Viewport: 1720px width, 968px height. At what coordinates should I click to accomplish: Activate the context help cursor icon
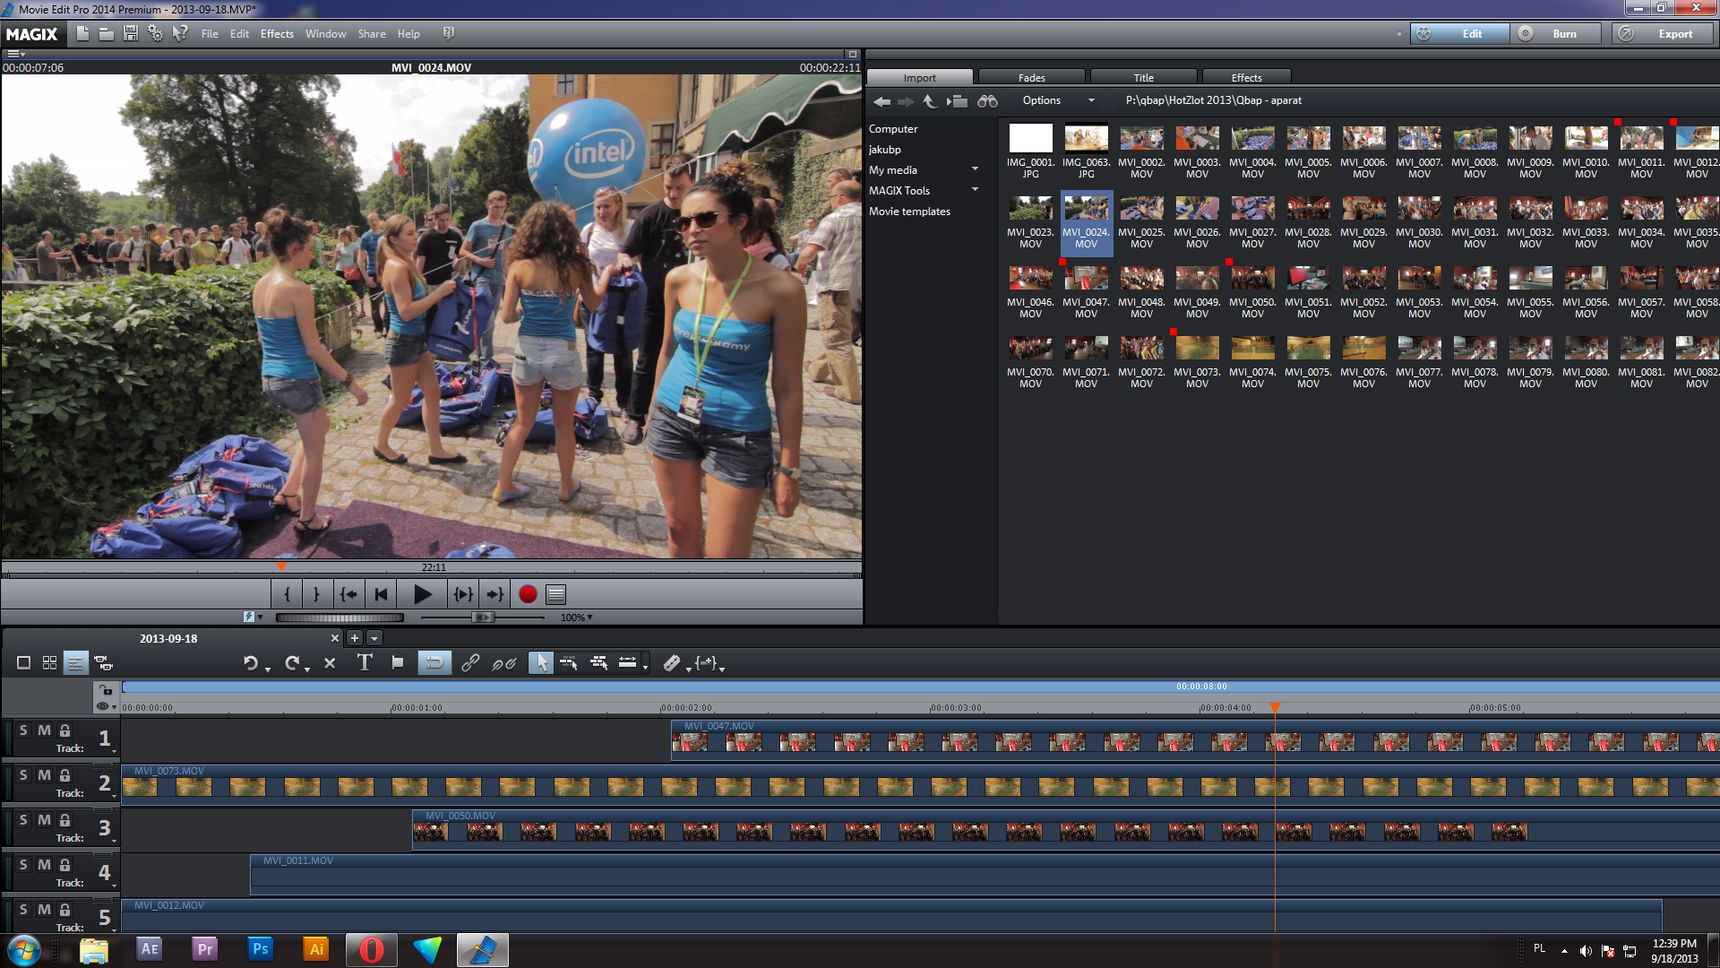180,33
